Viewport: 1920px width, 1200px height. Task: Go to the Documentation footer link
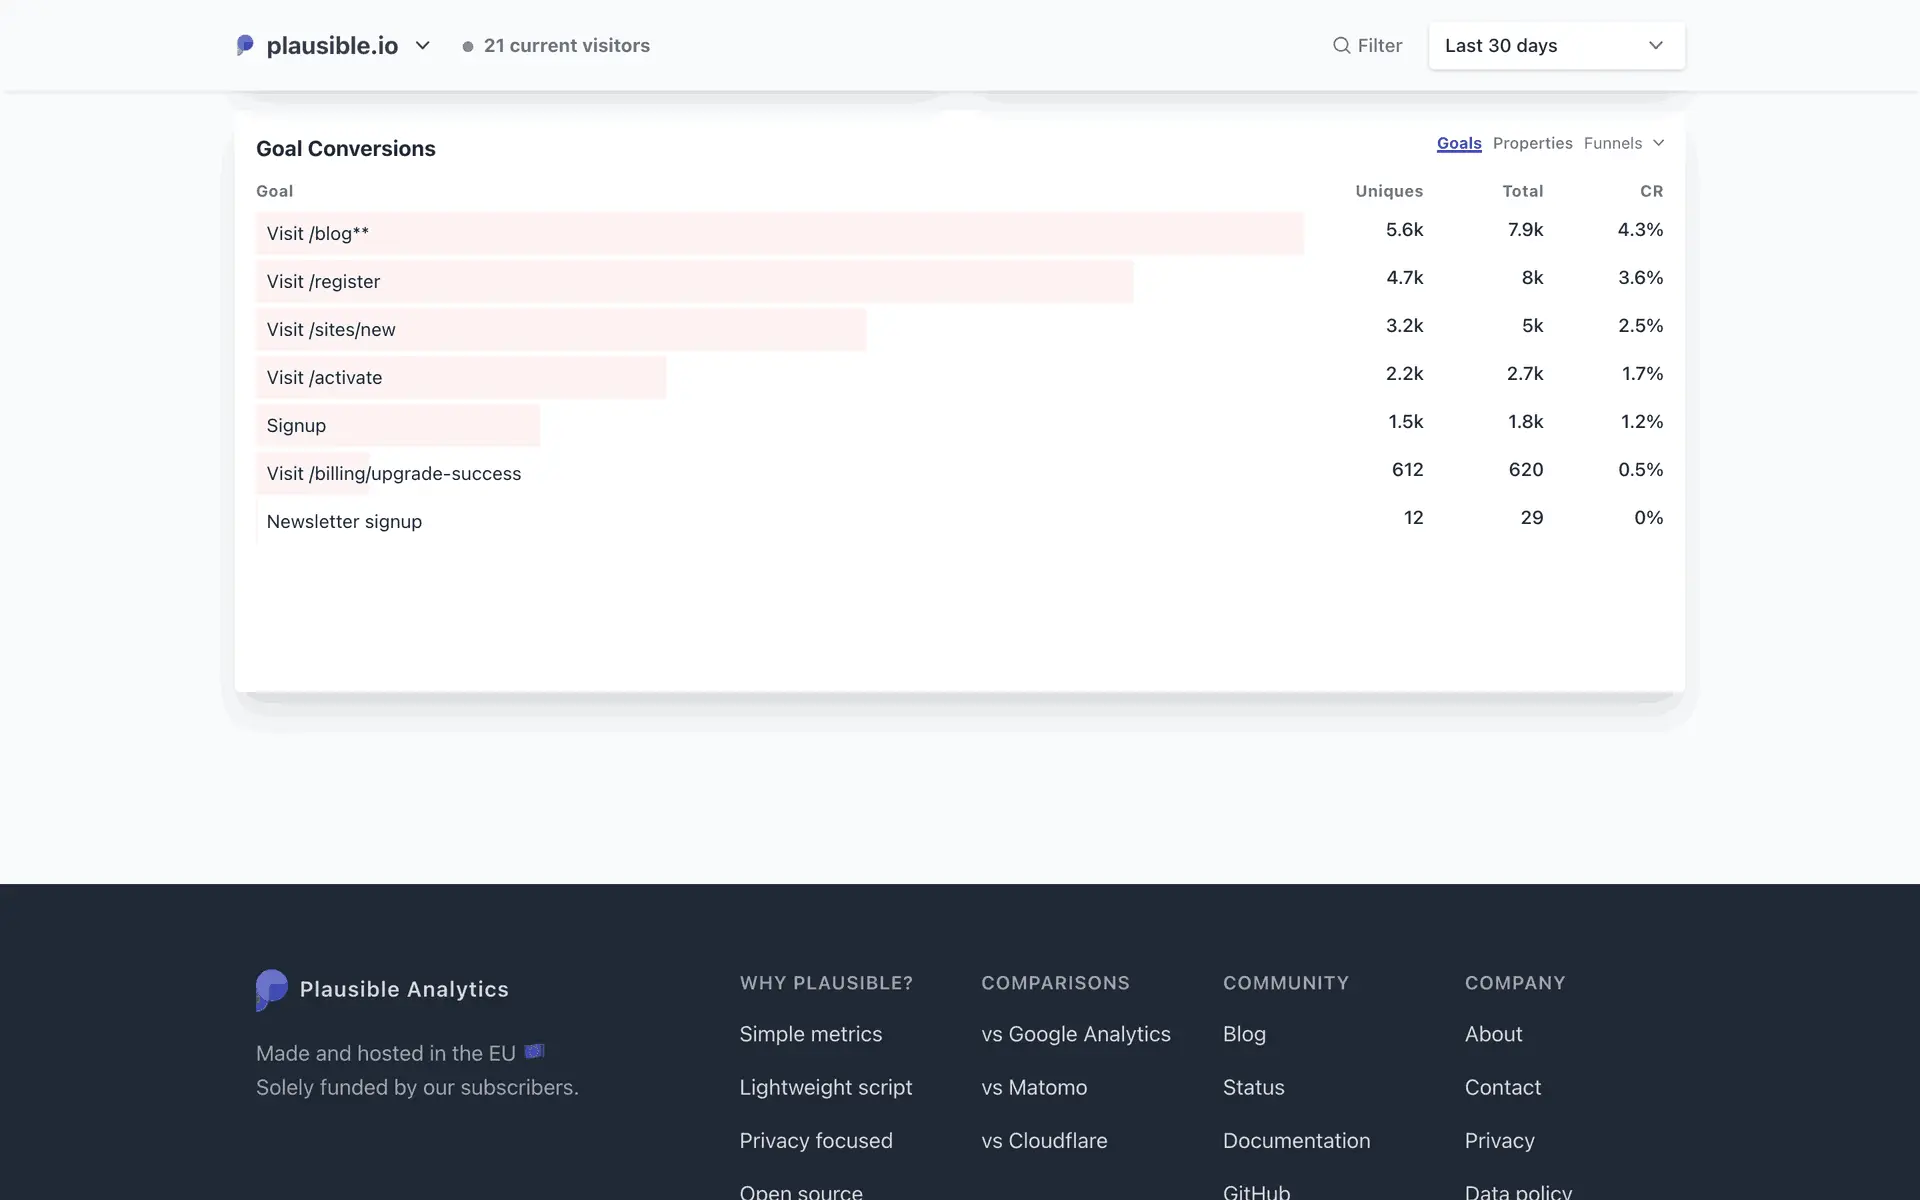(x=1296, y=1140)
